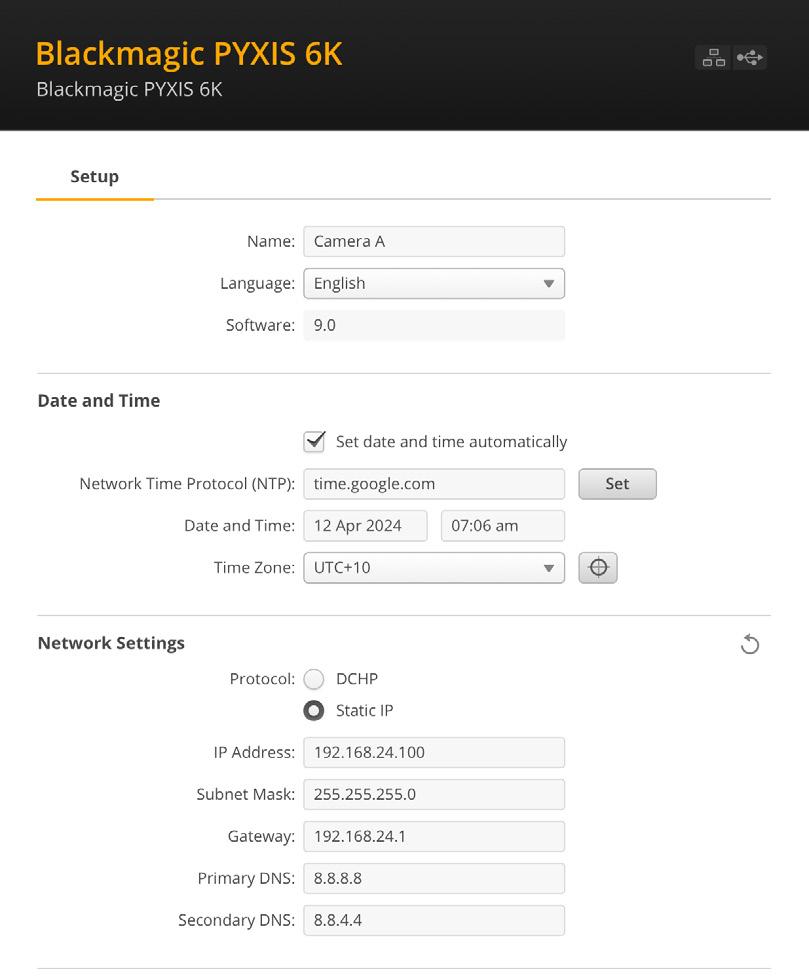
Task: Uncheck Set date and time automatically
Action: click(x=315, y=441)
